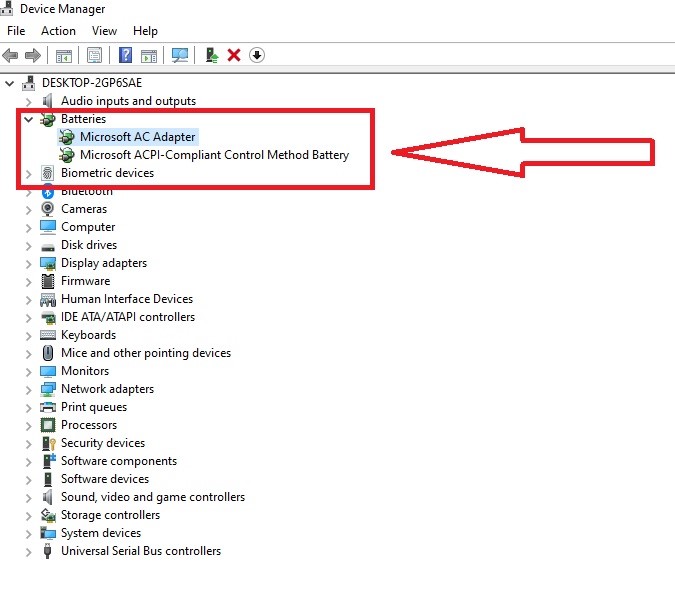The image size is (675, 590).
Task: Expand the Network adapters chevron
Action: pos(29,390)
